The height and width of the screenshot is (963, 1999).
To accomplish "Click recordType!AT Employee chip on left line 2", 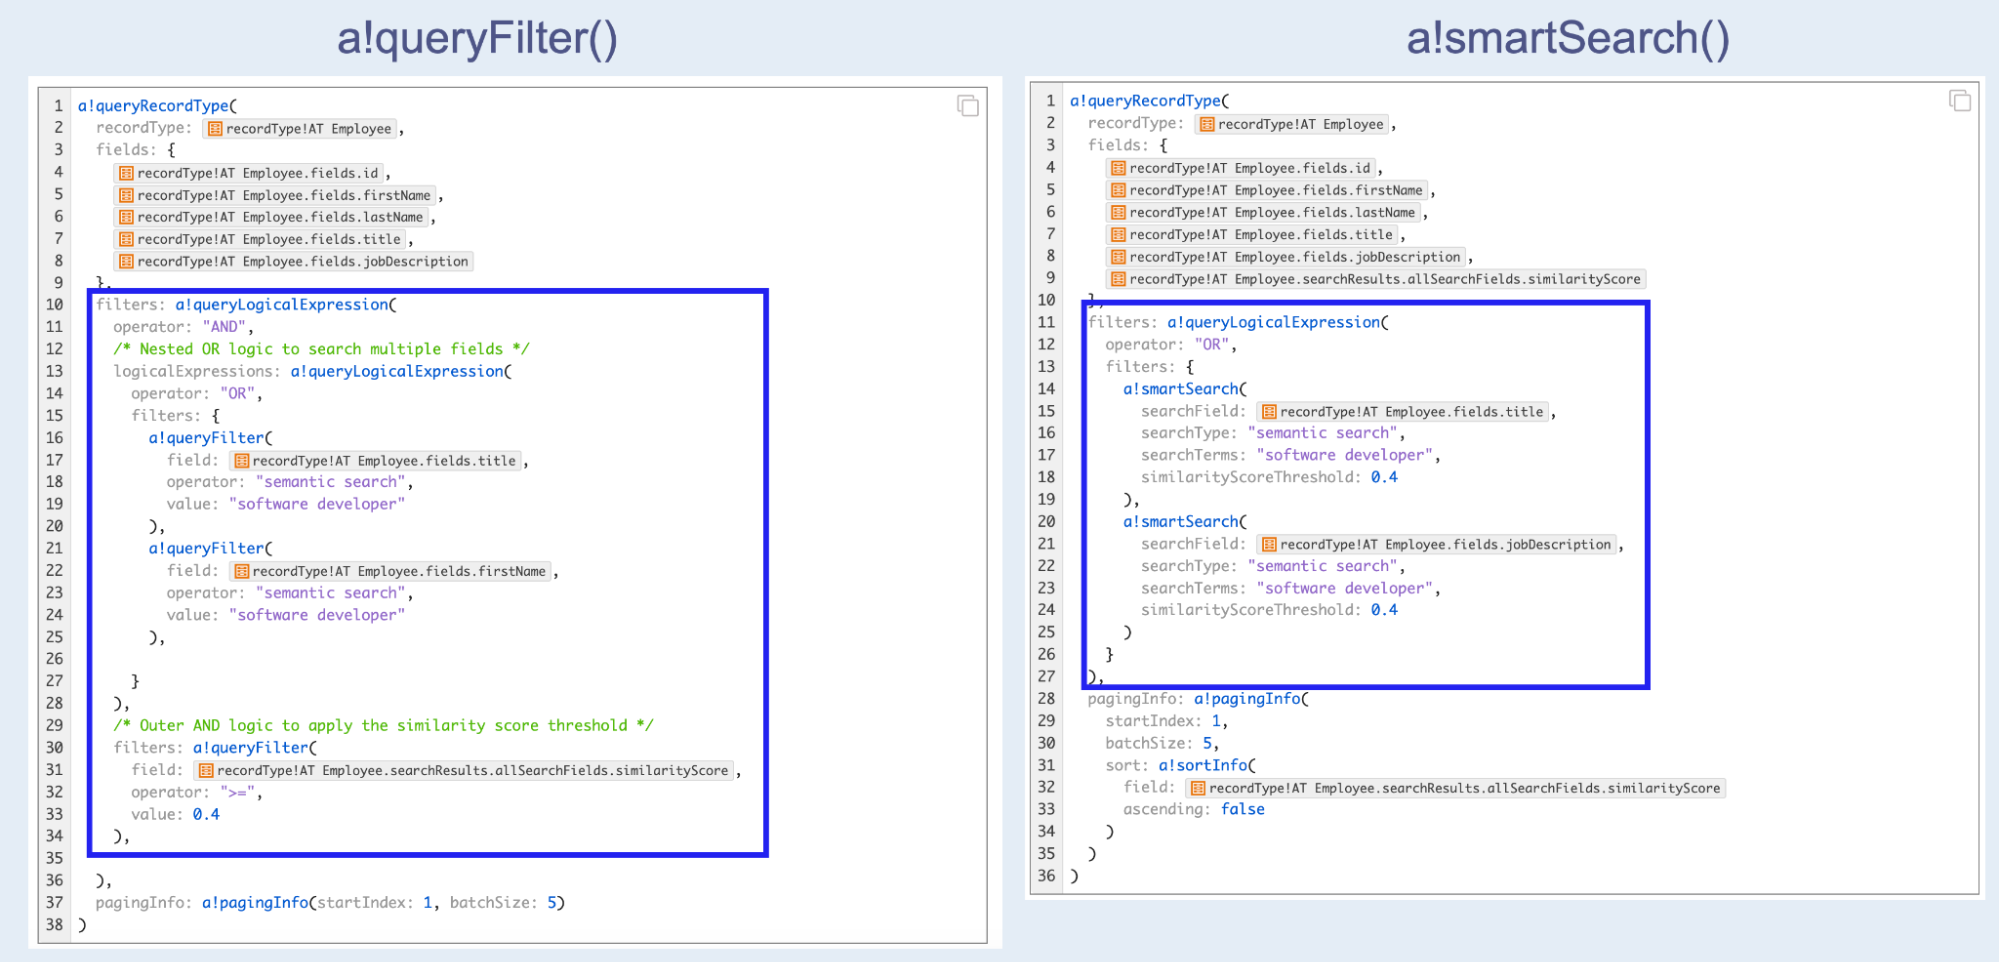I will point(300,129).
